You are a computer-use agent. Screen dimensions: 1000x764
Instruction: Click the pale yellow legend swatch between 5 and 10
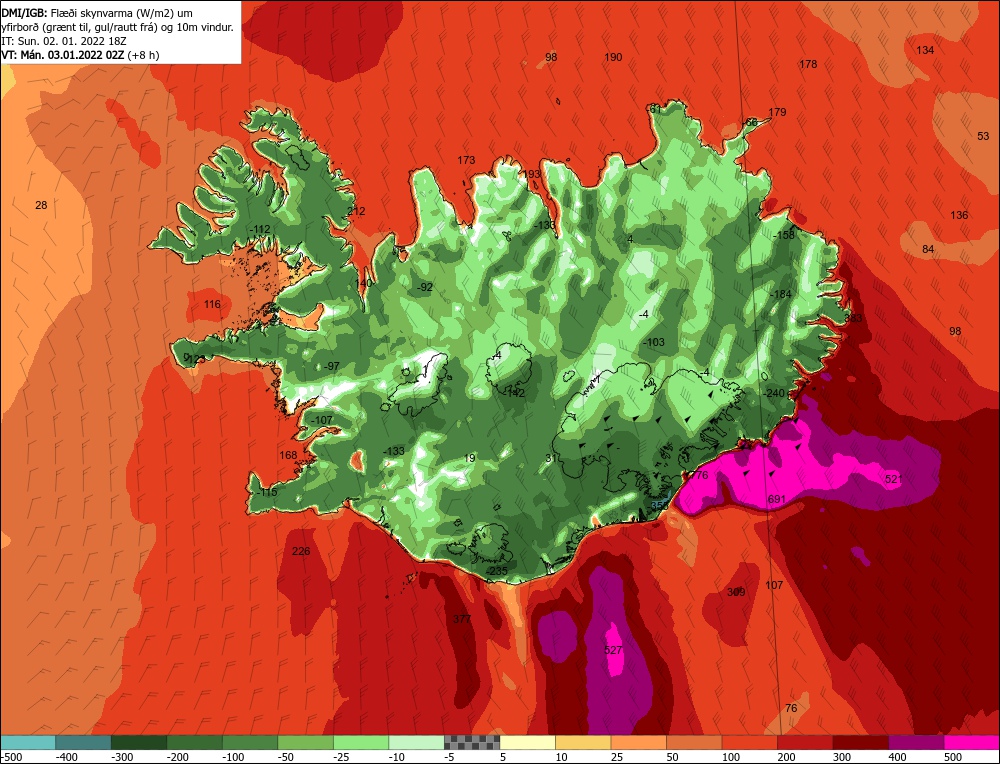[x=527, y=742]
